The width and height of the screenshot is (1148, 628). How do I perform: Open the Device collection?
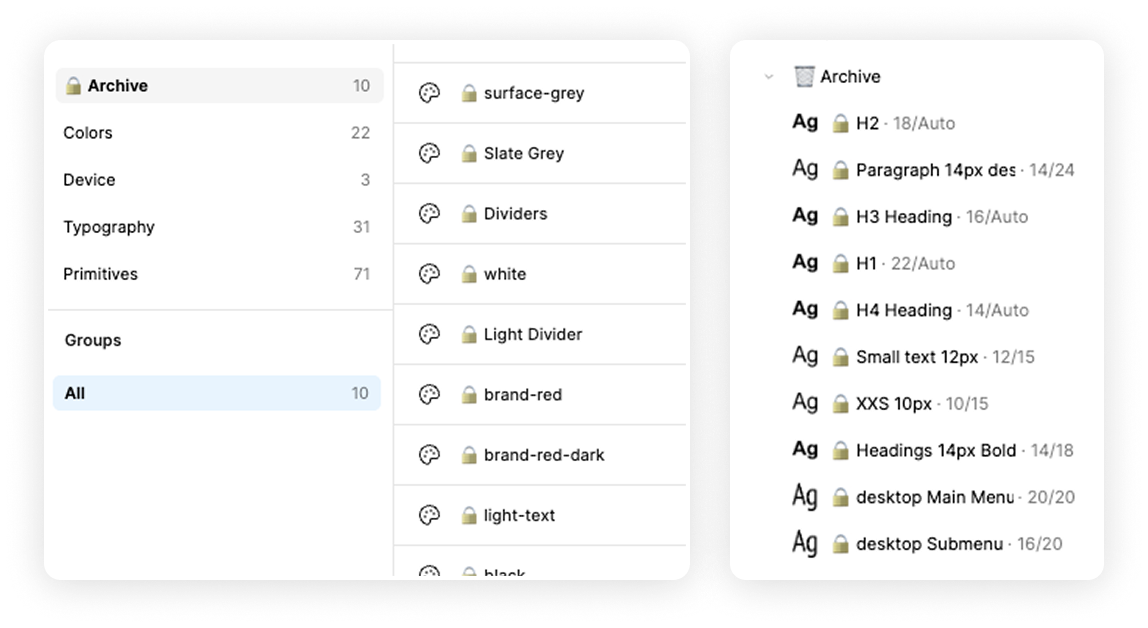click(x=89, y=180)
